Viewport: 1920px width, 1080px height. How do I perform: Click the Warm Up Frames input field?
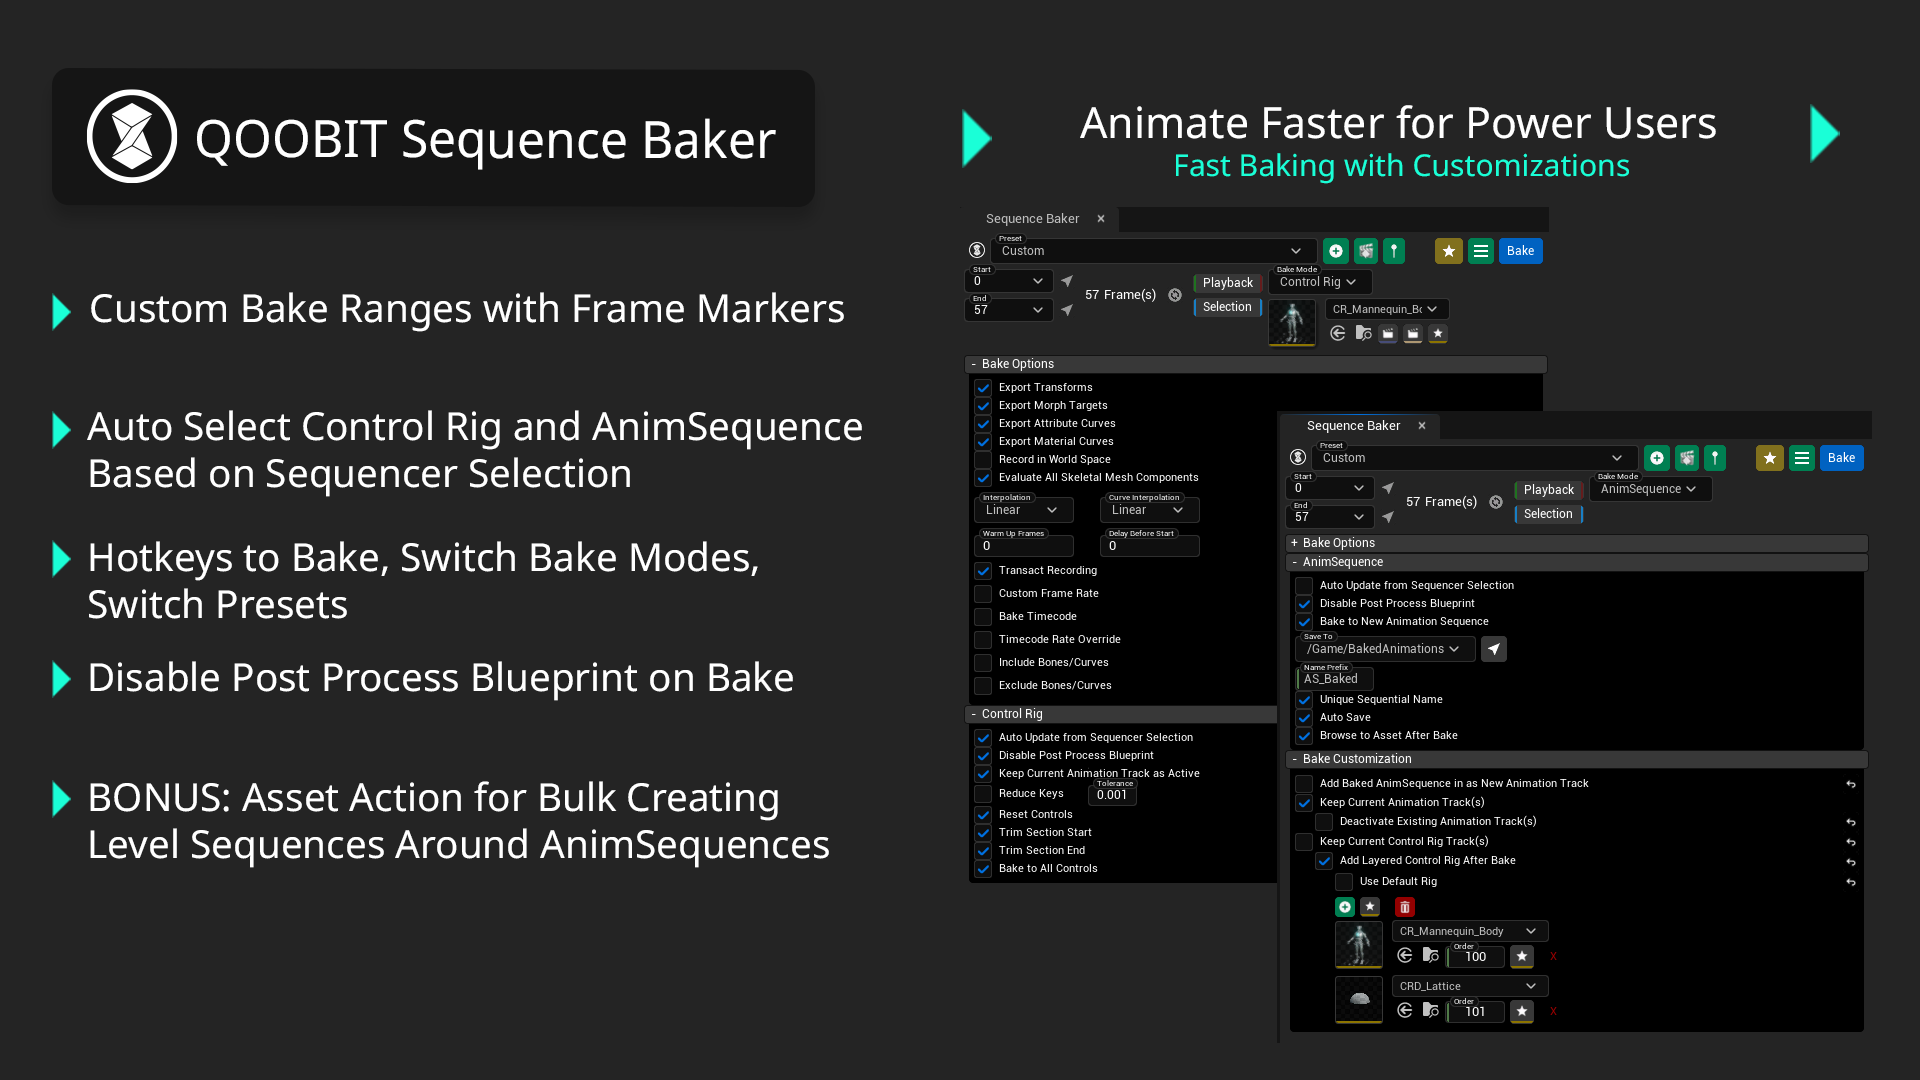(x=1024, y=546)
